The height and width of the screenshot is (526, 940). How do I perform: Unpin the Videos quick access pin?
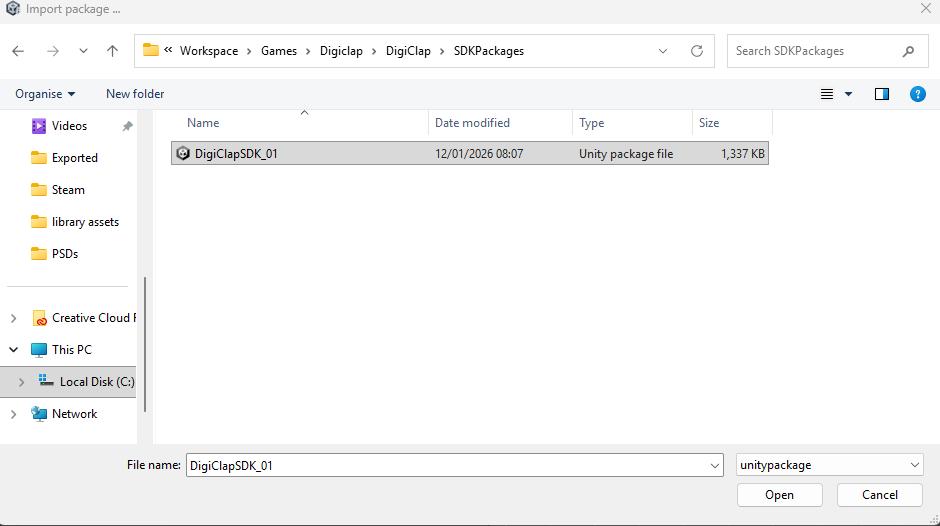click(x=127, y=127)
